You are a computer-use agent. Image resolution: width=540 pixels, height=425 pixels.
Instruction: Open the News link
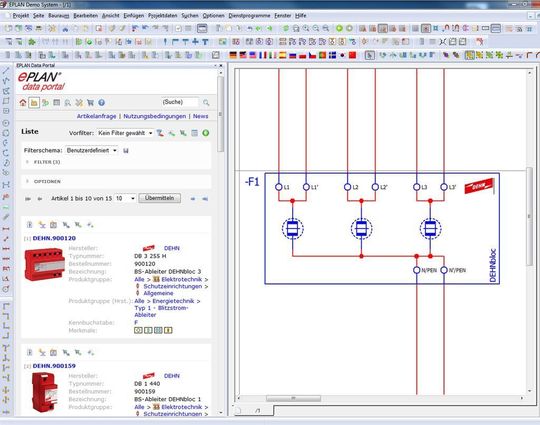(200, 116)
